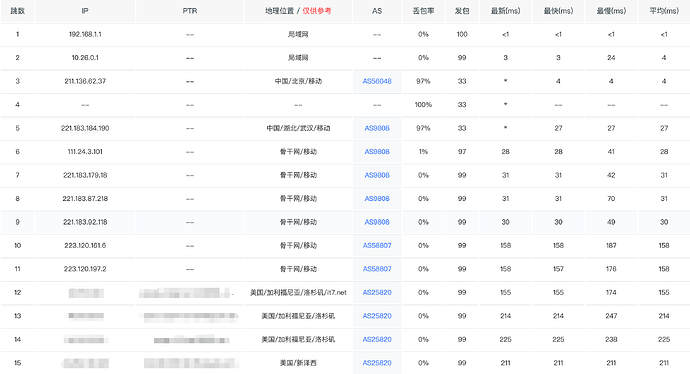Screen dimensions: 690x374
Task: Click the 100% packet loss value in hop 4
Action: pyautogui.click(x=423, y=105)
